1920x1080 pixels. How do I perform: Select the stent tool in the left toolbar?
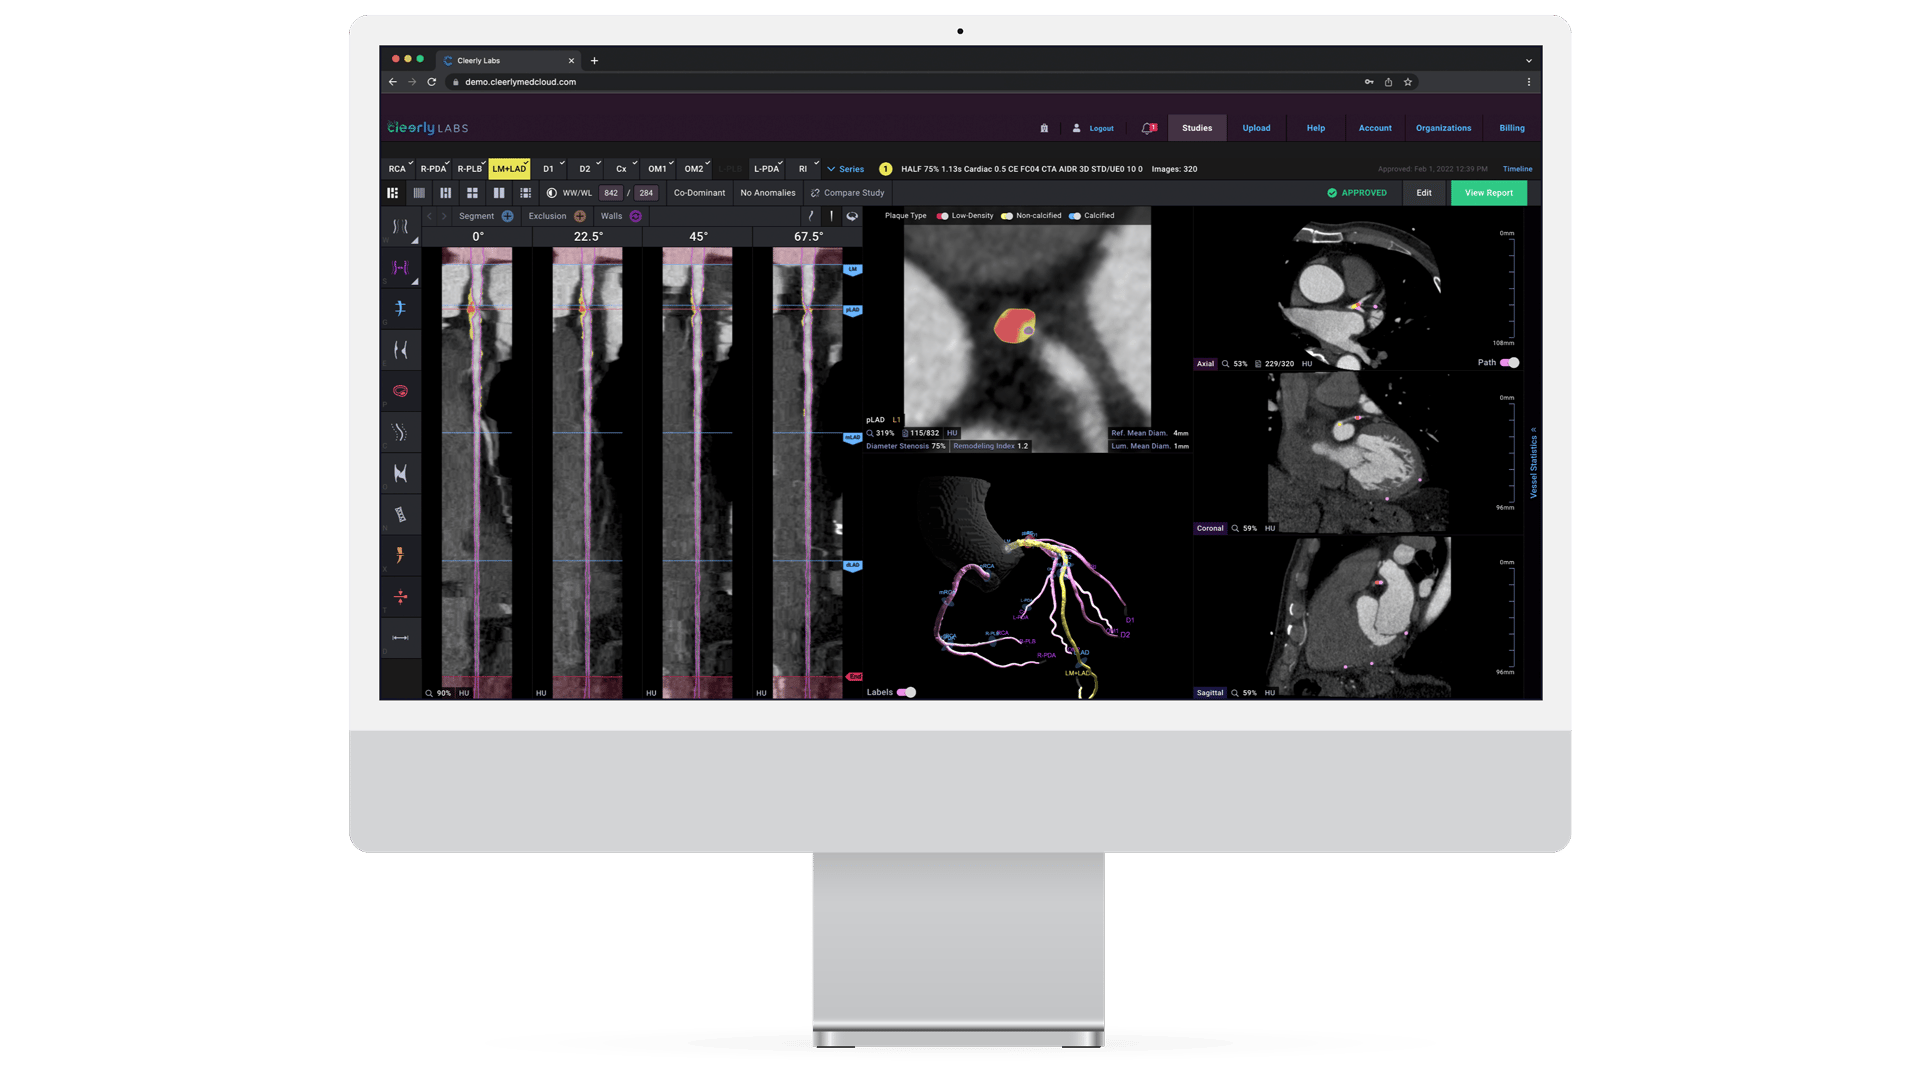[400, 514]
